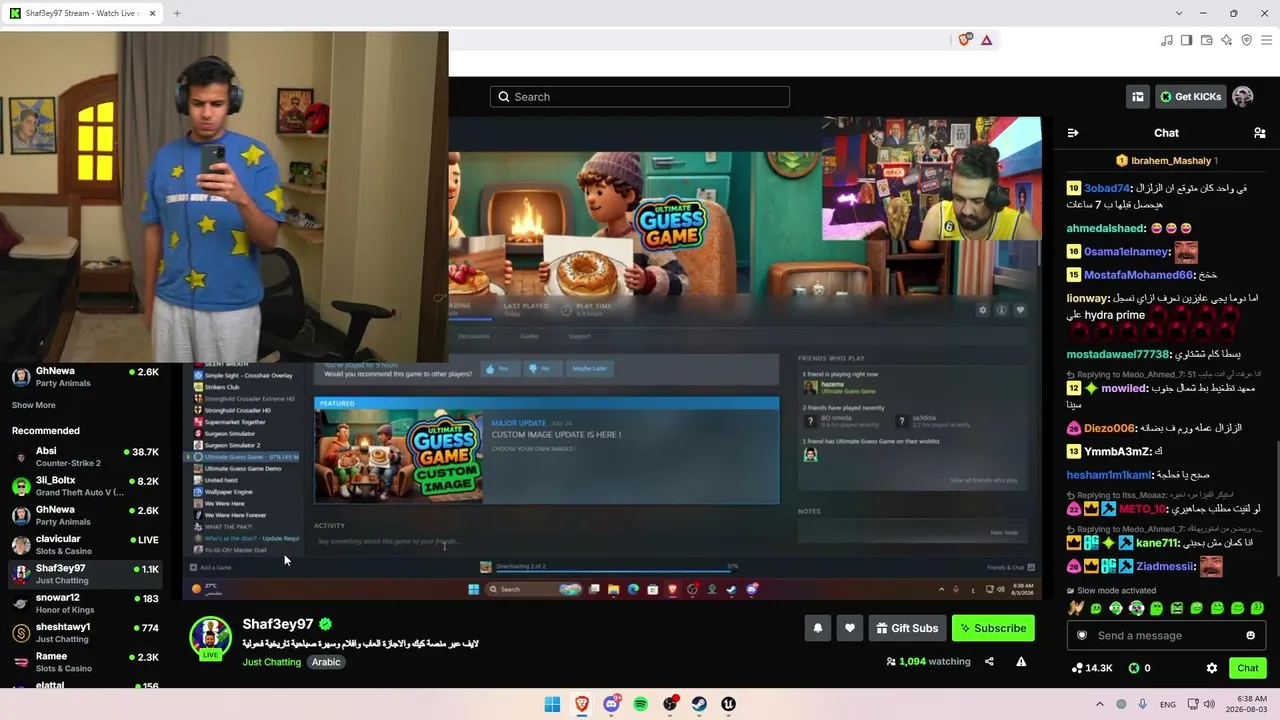Subscribe to Shaf3ey97's channel
Viewport: 1280px width, 720px height.
point(993,628)
